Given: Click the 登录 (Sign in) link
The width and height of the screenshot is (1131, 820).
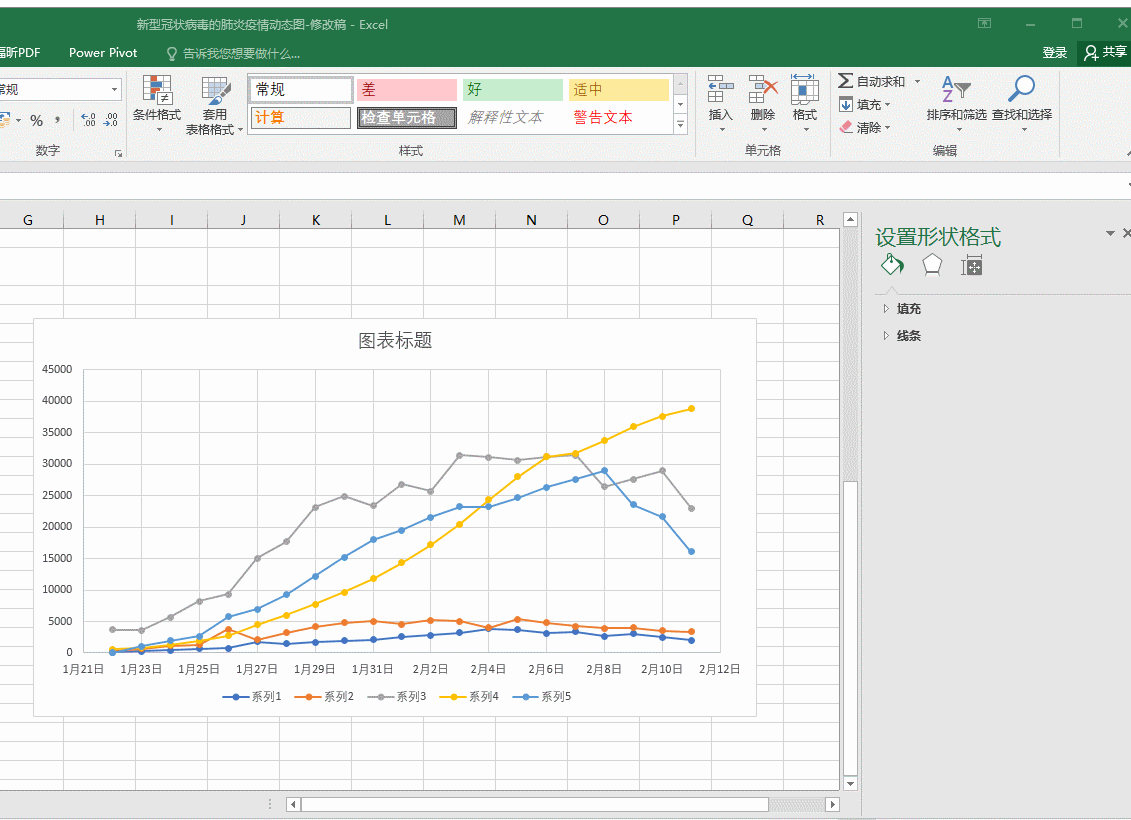Looking at the screenshot, I should coord(1054,53).
